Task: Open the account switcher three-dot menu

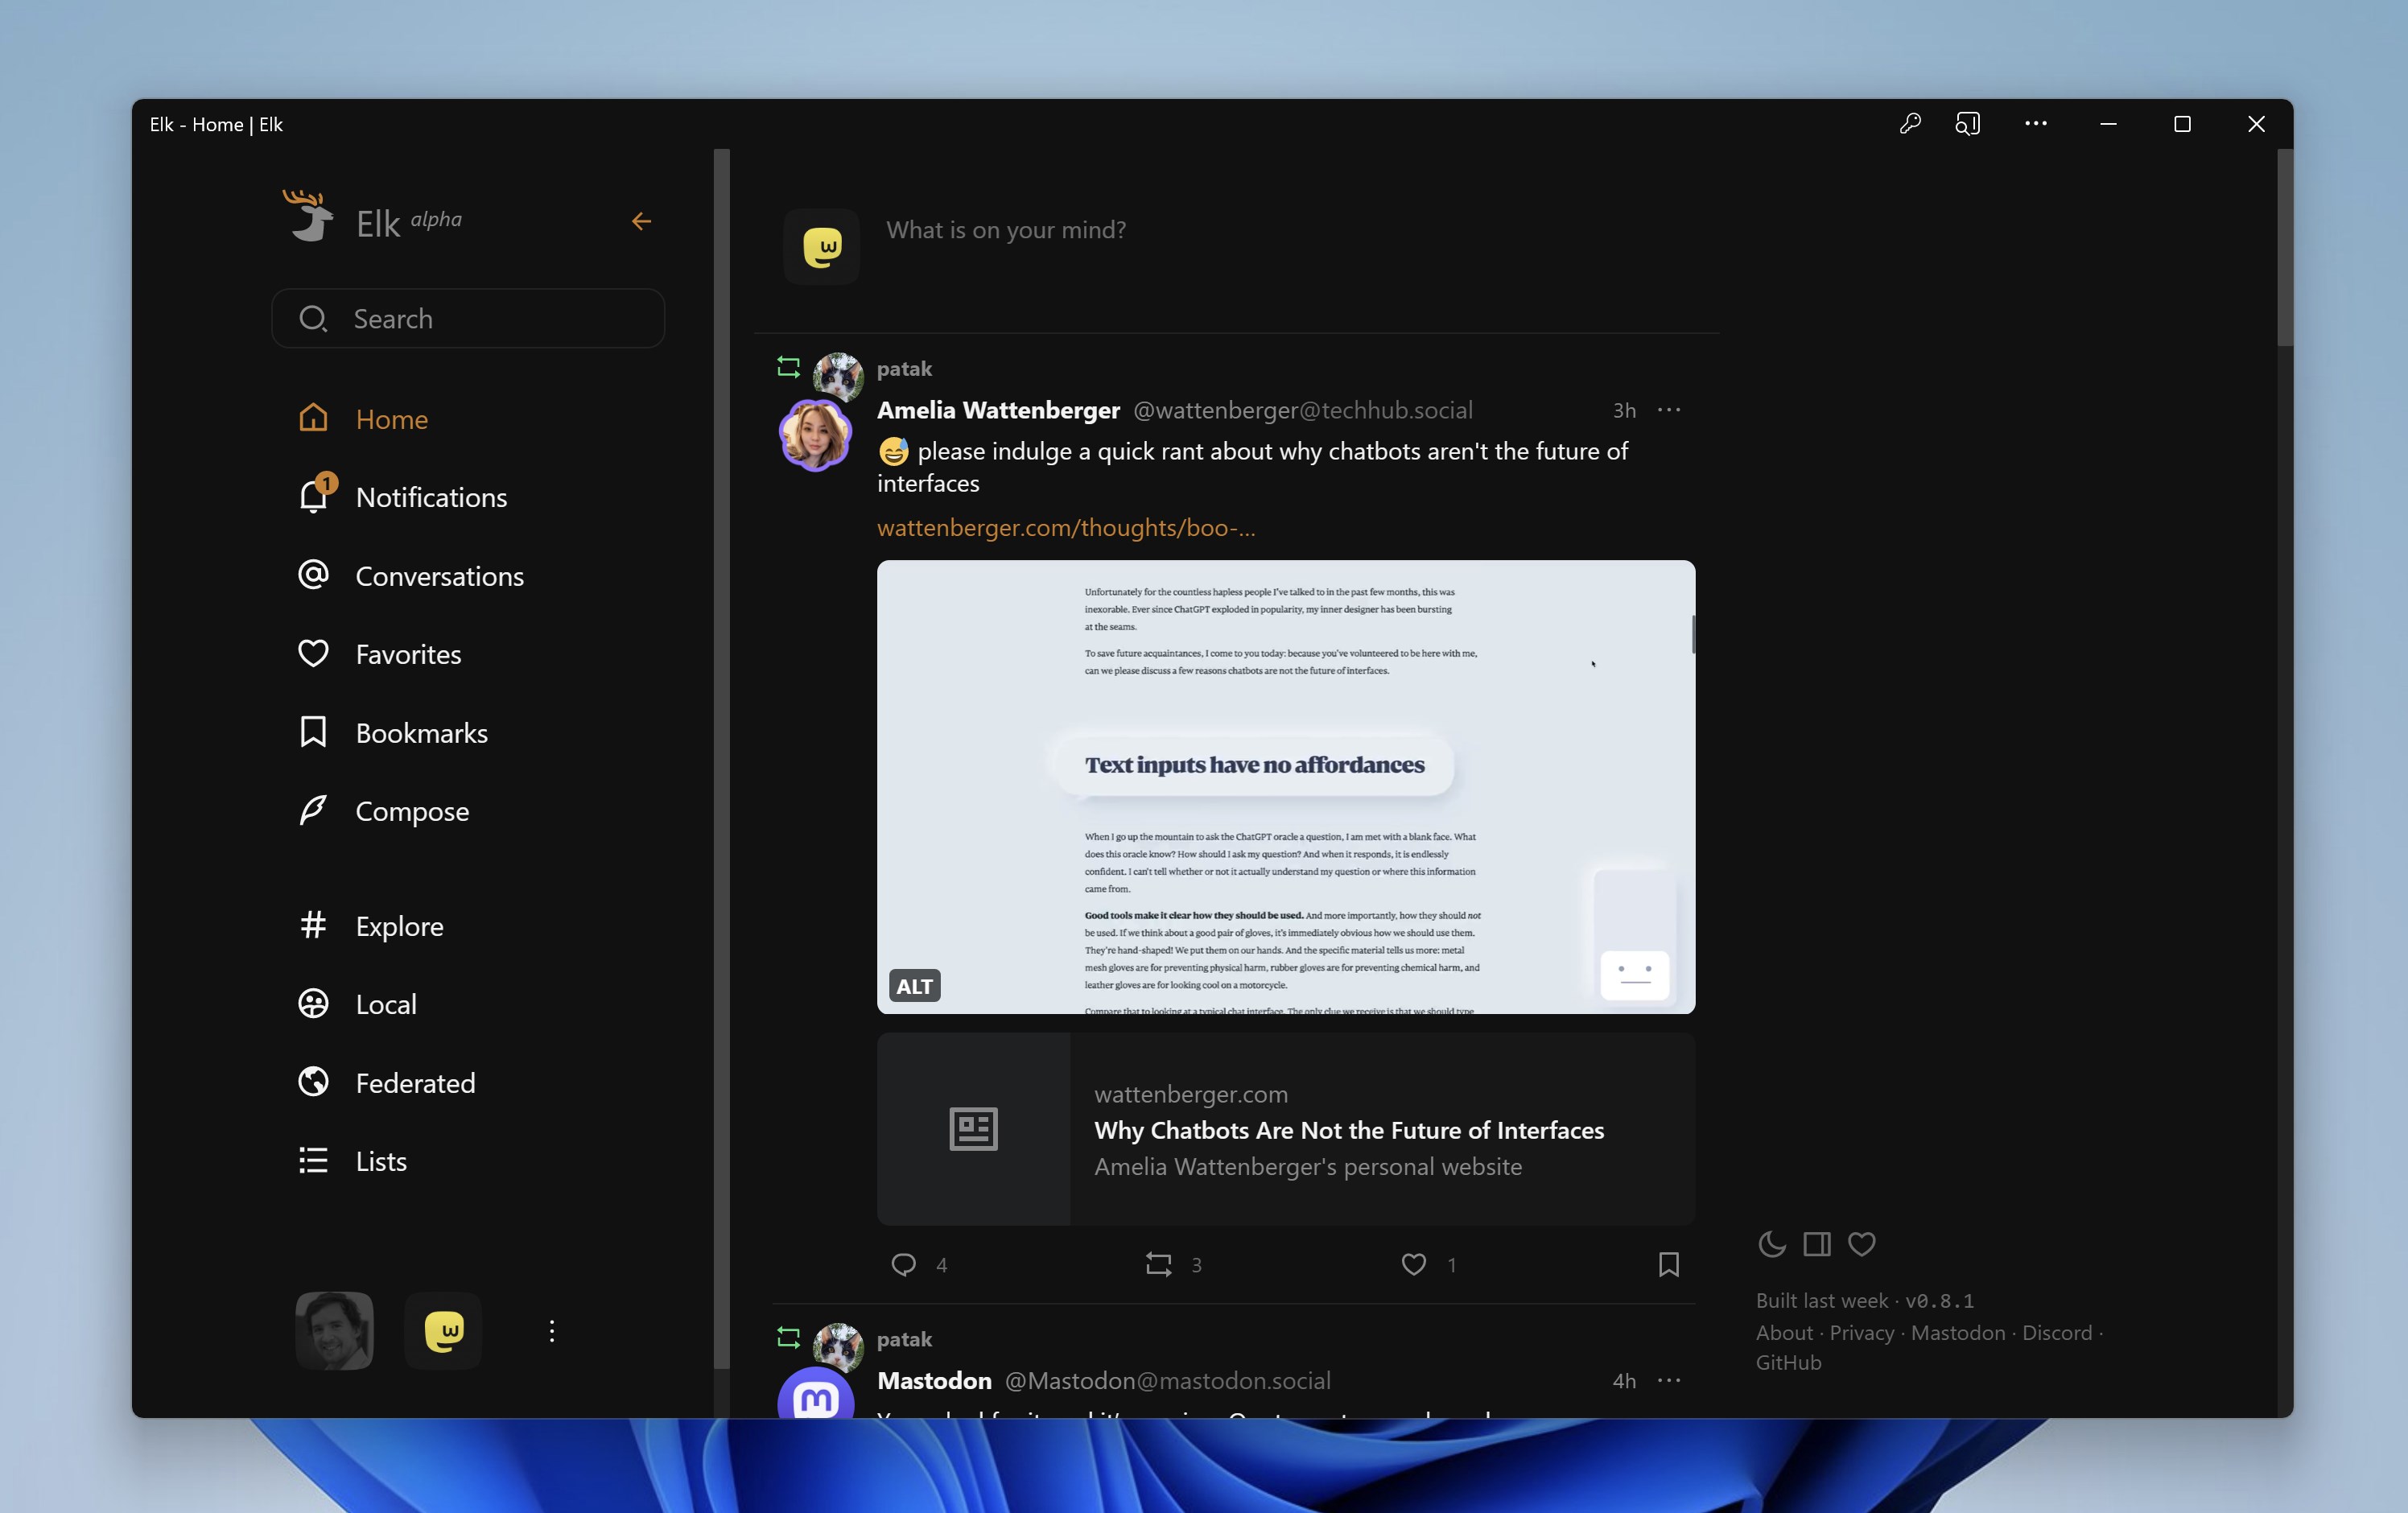Action: [551, 1331]
